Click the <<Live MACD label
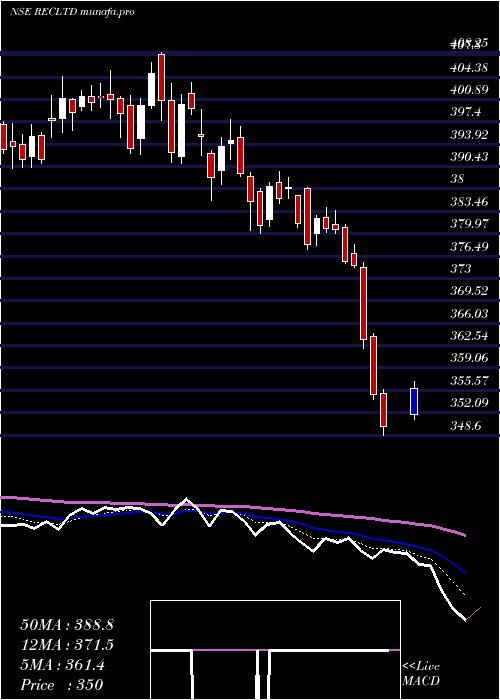This screenshot has height=700, width=500. (x=421, y=674)
